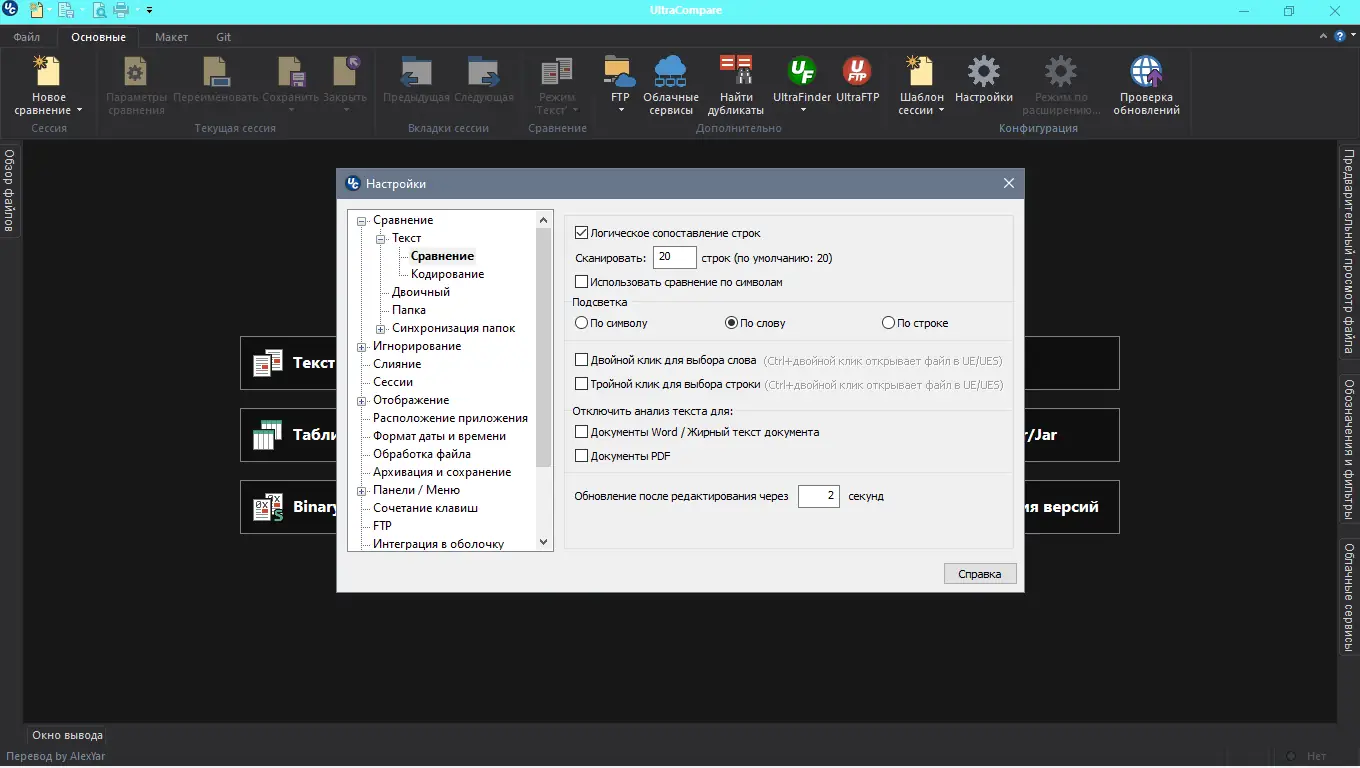The width and height of the screenshot is (1360, 768).
Task: Click the Comparison parameters (Параметры сравнения) icon
Action: click(x=136, y=72)
